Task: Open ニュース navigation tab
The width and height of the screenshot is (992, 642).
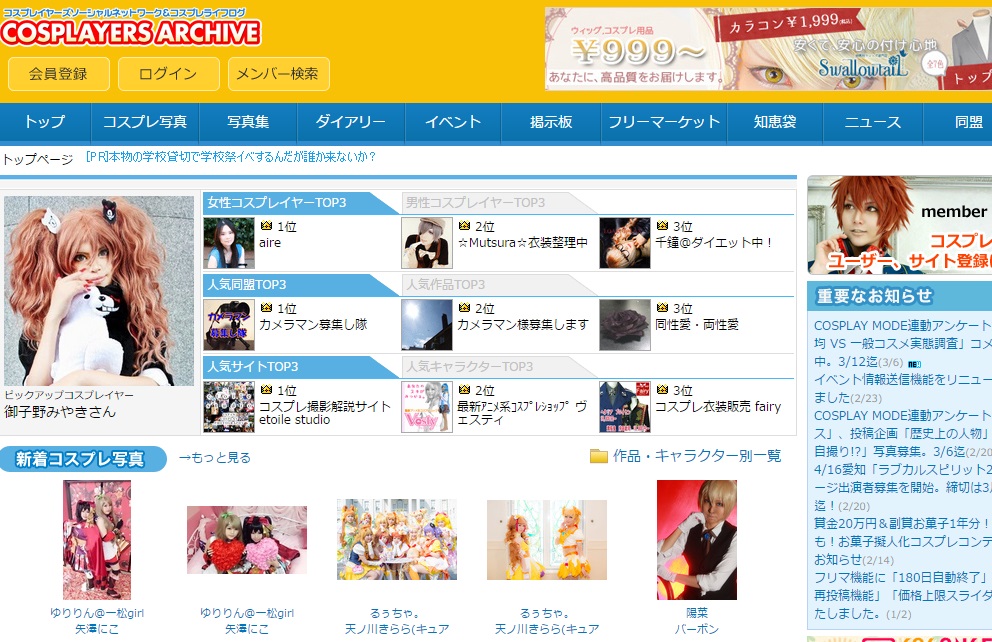Action: tap(872, 121)
